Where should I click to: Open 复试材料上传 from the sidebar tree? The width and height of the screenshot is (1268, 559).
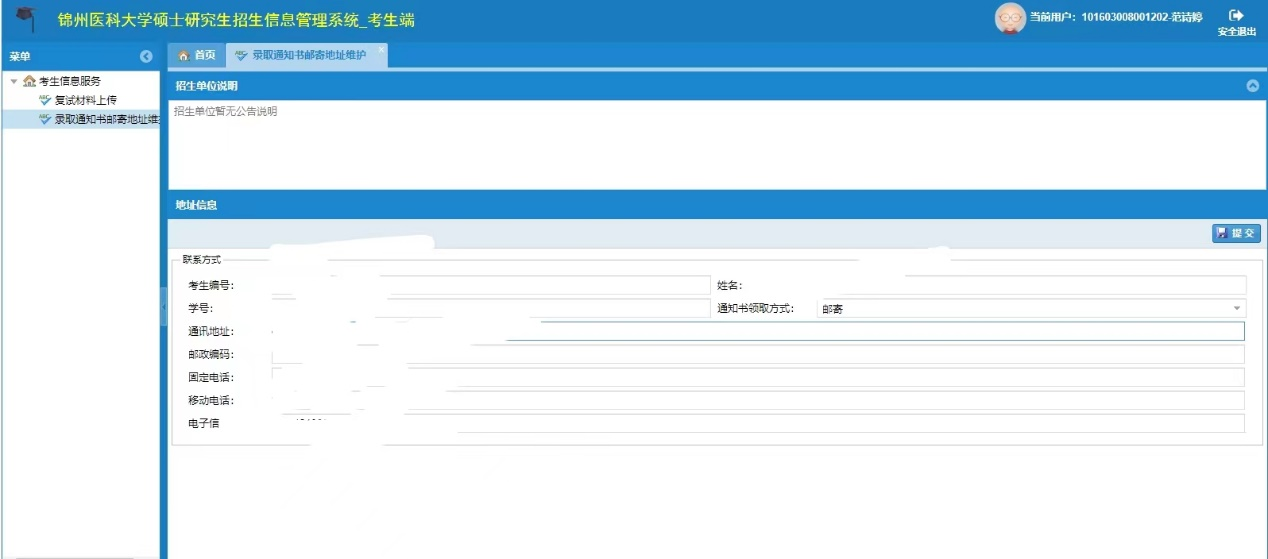tap(85, 100)
